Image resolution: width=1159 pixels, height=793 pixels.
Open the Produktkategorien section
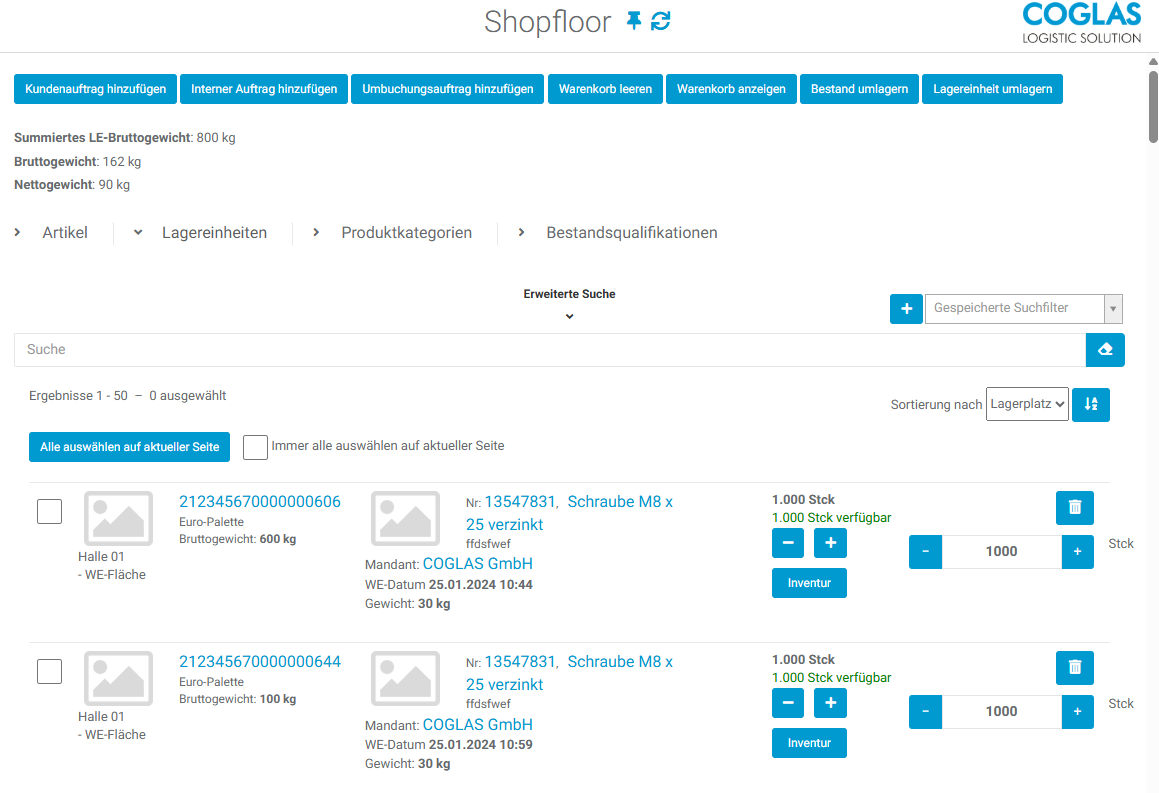[x=392, y=233]
